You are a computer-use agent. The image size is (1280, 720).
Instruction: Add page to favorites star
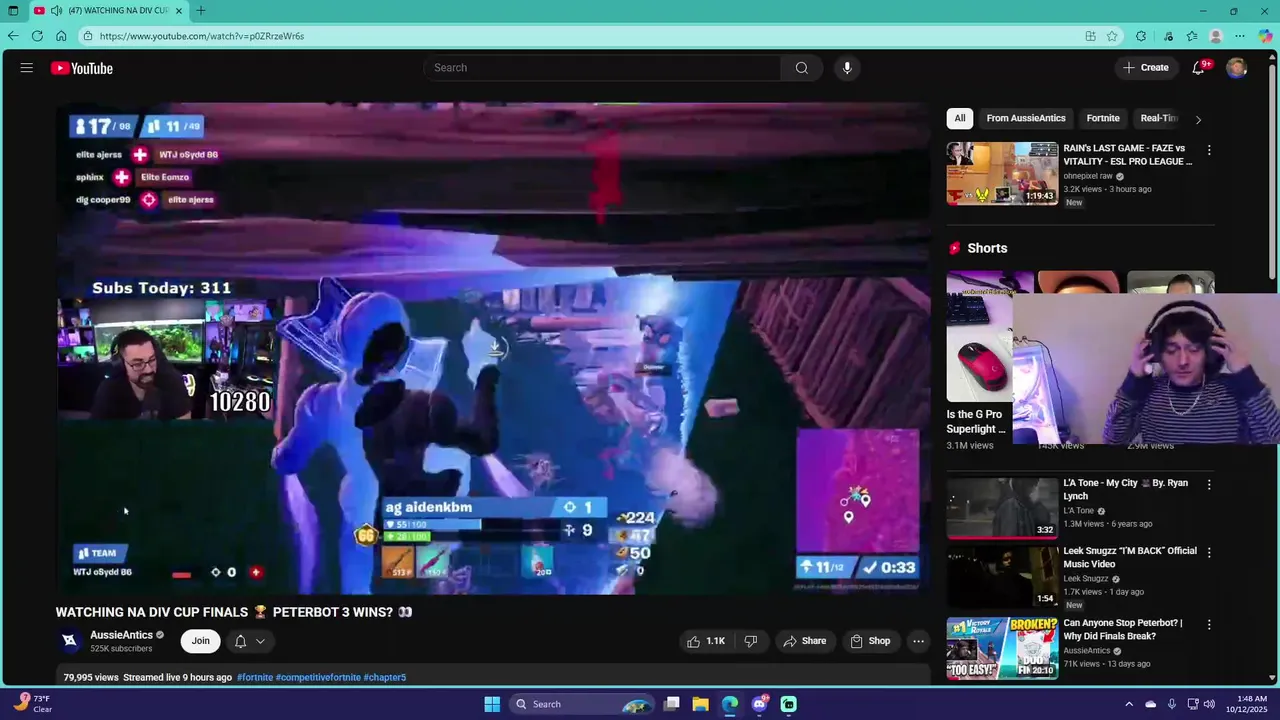coord(1112,36)
